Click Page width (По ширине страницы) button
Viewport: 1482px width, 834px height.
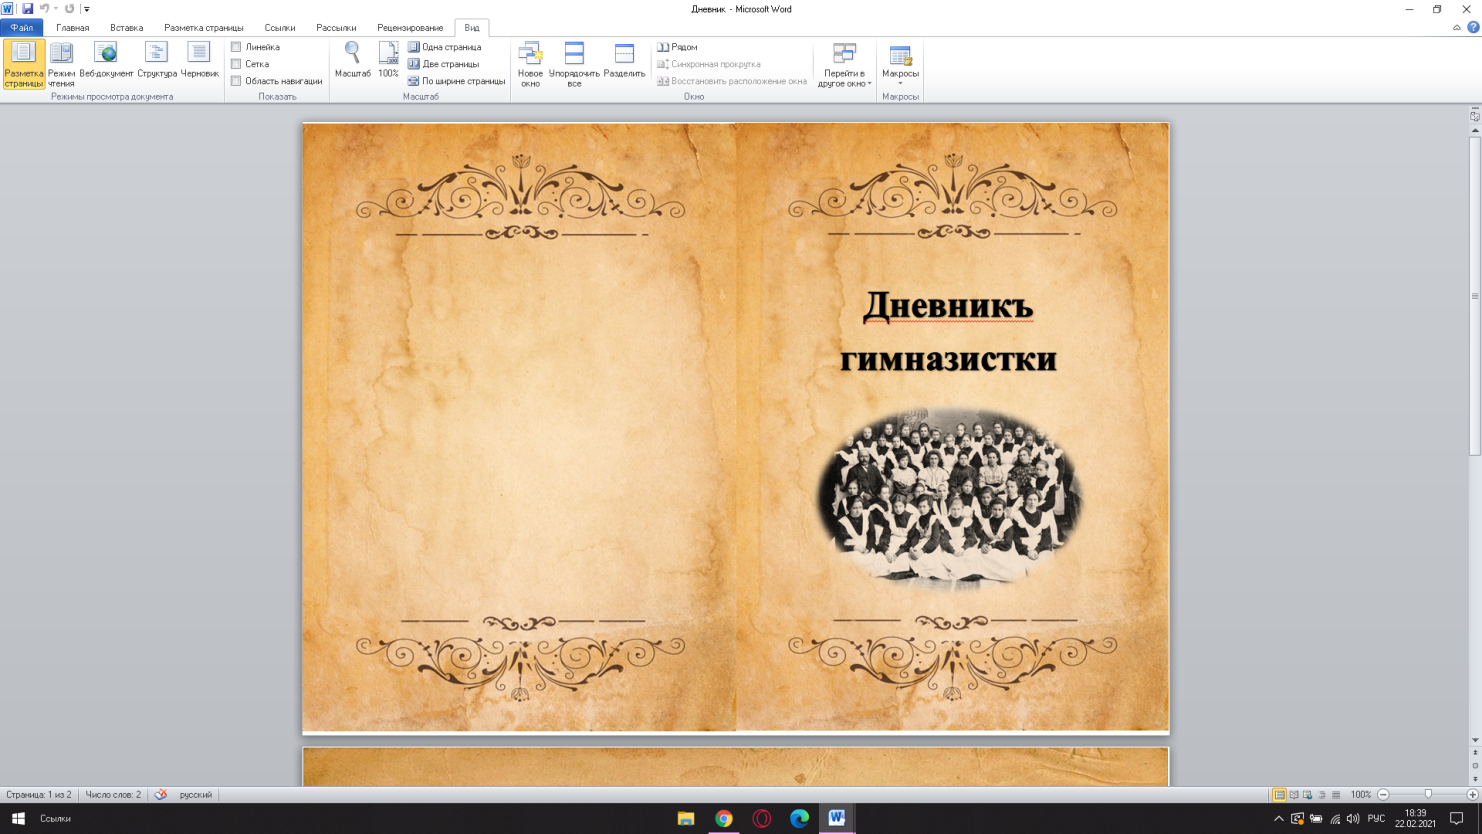point(456,81)
